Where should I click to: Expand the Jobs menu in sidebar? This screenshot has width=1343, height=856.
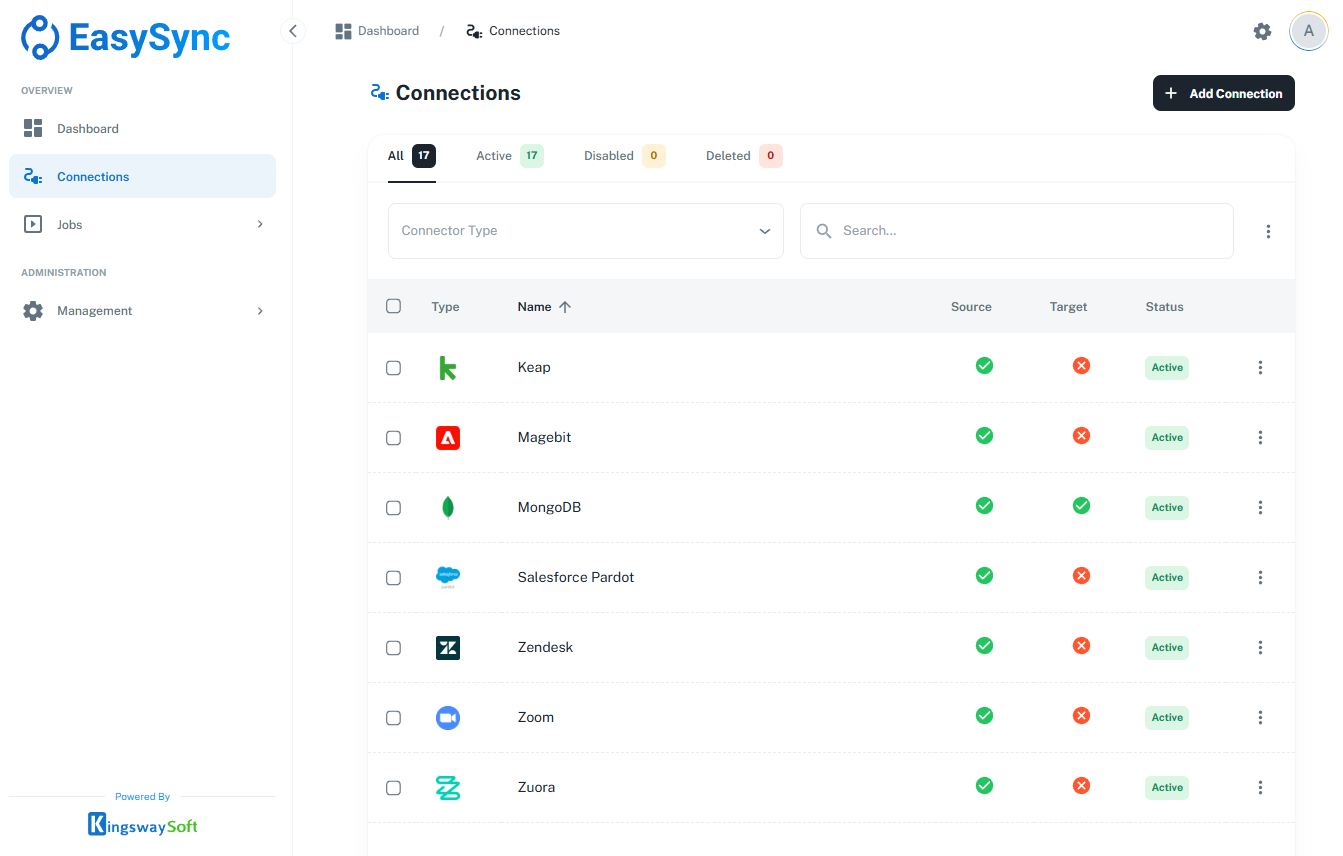click(x=142, y=225)
